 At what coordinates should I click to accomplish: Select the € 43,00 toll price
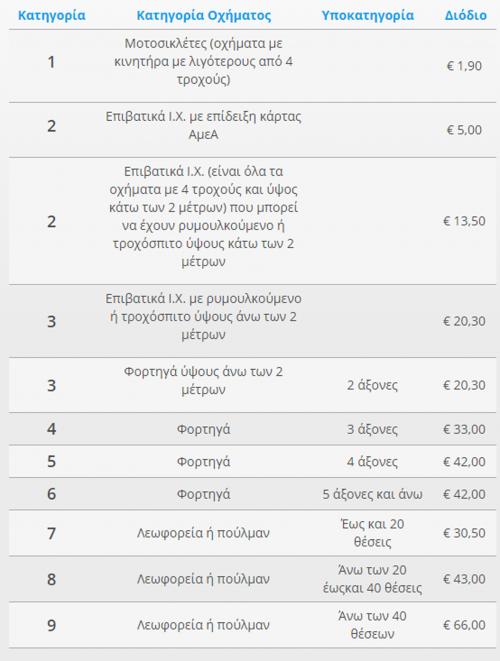pos(464,579)
